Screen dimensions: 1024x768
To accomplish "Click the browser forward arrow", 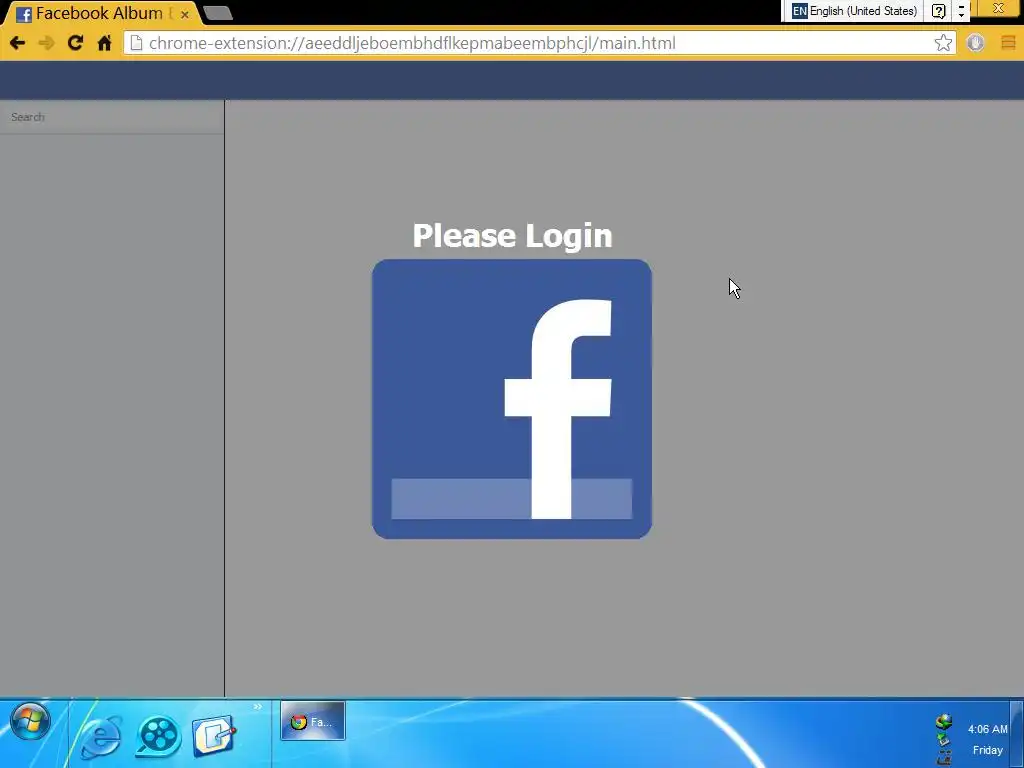I will (x=46, y=43).
